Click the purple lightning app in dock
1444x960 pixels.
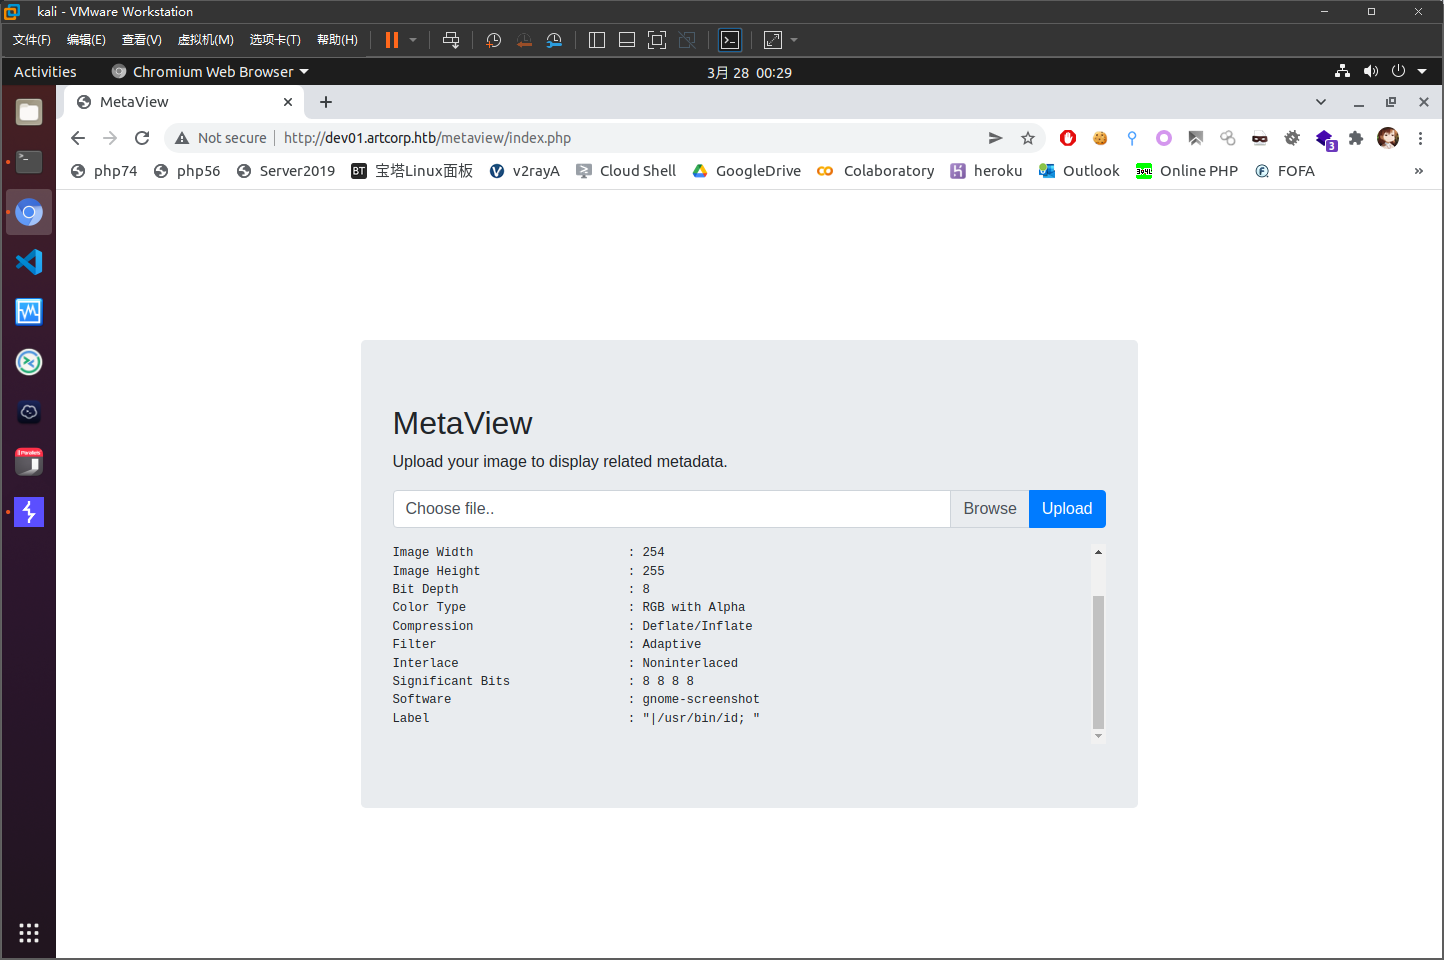(29, 512)
